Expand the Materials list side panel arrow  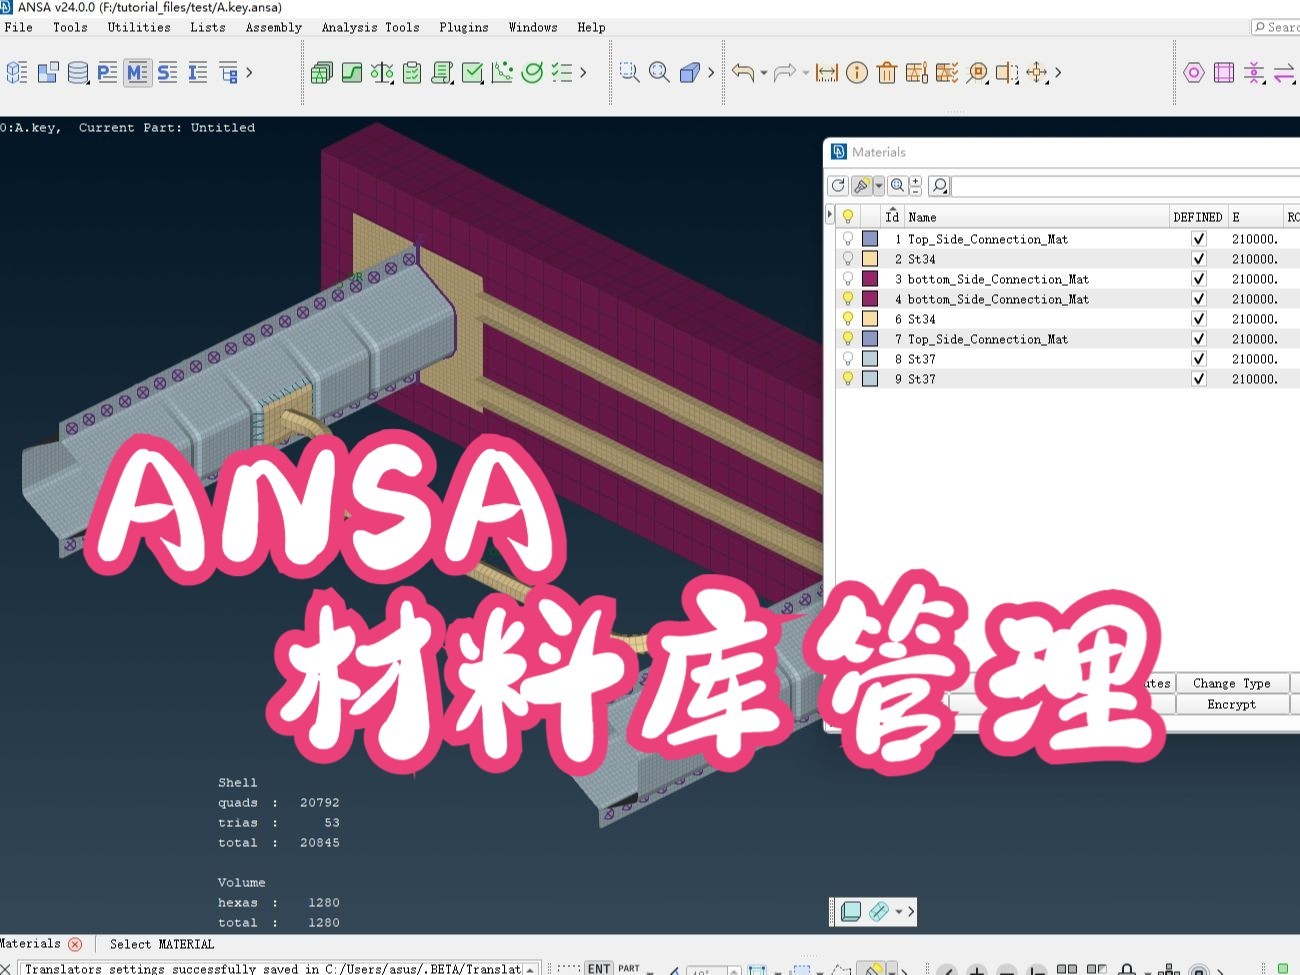(x=829, y=215)
